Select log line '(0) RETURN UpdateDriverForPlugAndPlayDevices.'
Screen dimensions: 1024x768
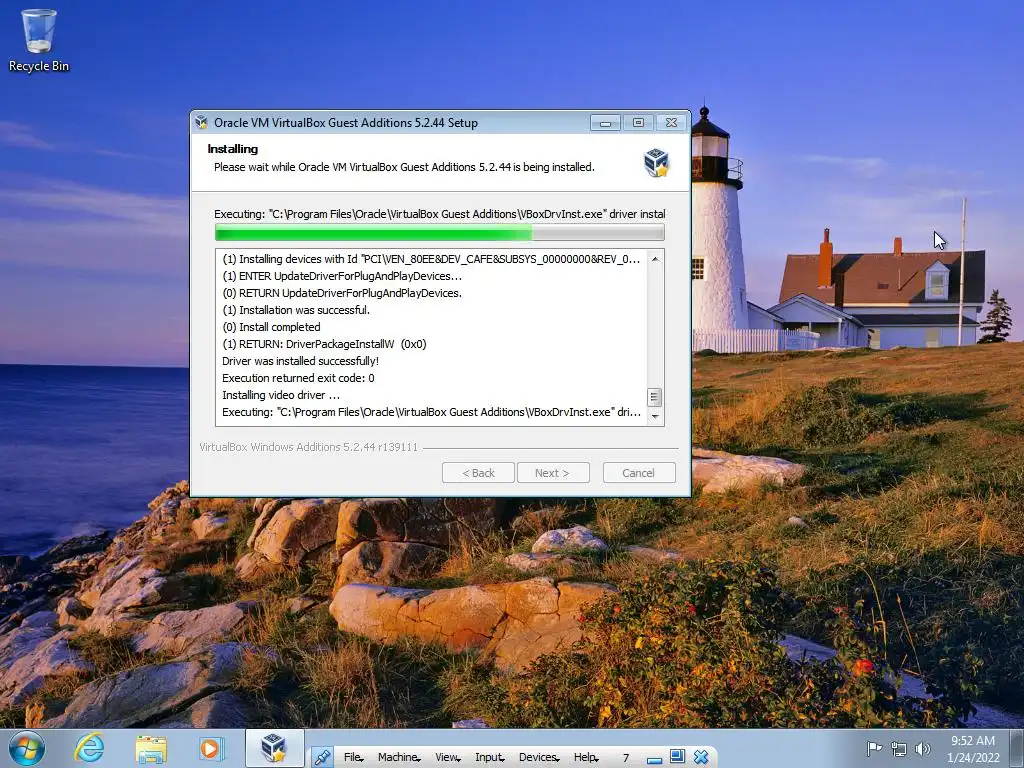click(342, 293)
